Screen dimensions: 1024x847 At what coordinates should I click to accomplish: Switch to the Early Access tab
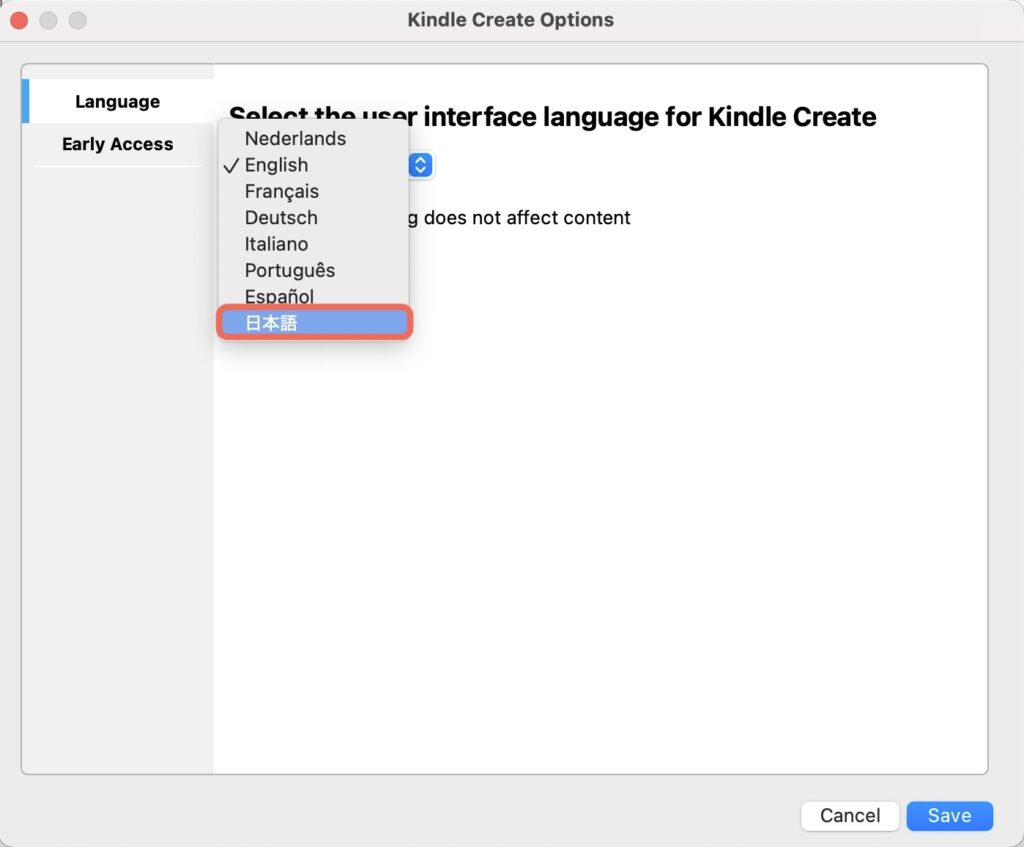(x=117, y=144)
